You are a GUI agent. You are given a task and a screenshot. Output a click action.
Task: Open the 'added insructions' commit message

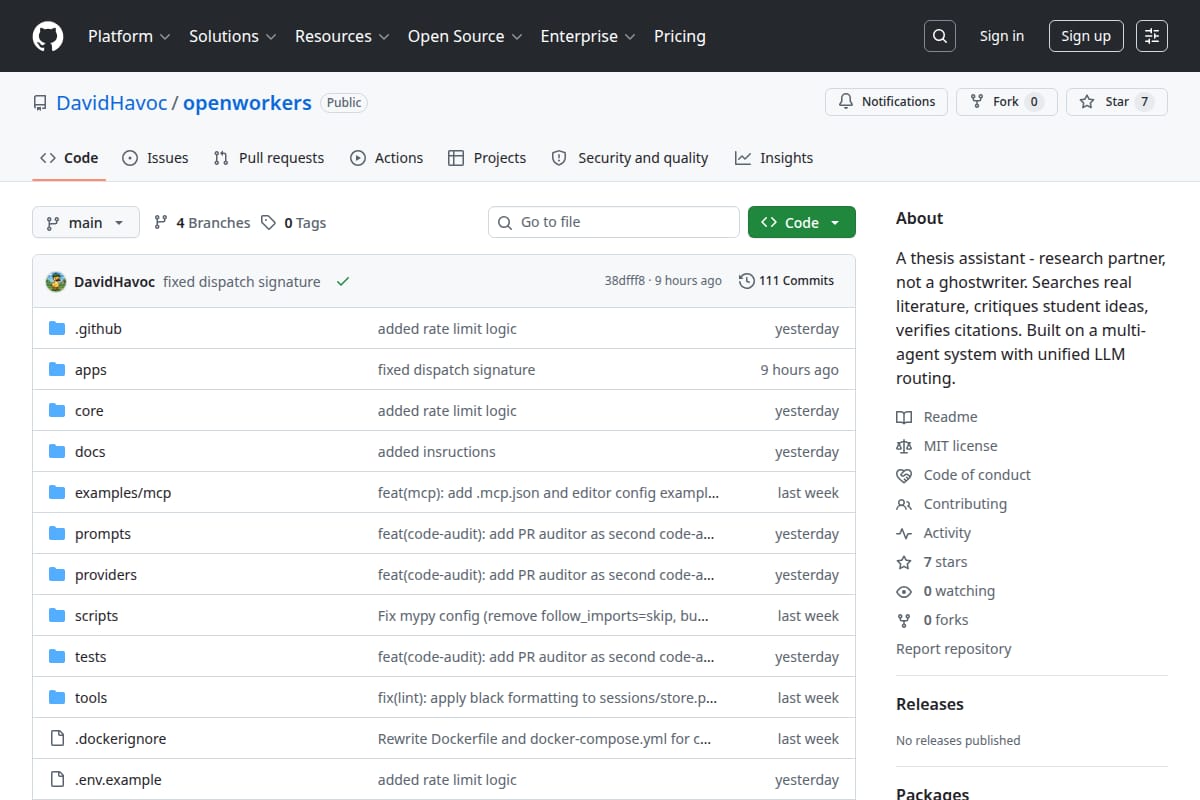pyautogui.click(x=437, y=452)
